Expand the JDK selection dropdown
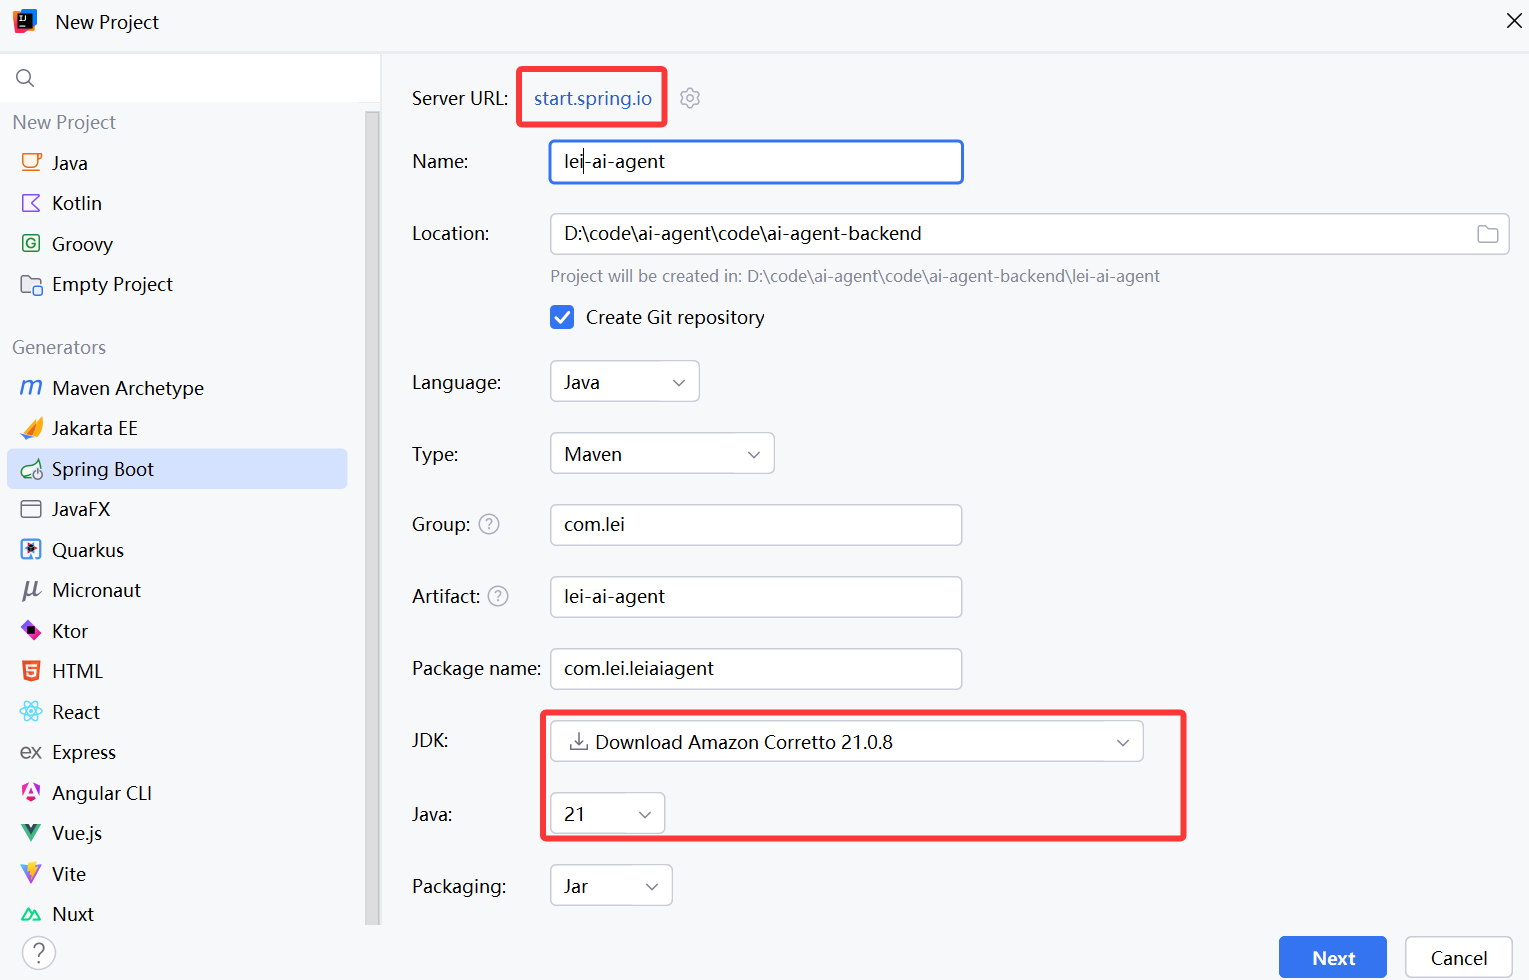Viewport: 1529px width, 980px height. (x=846, y=742)
